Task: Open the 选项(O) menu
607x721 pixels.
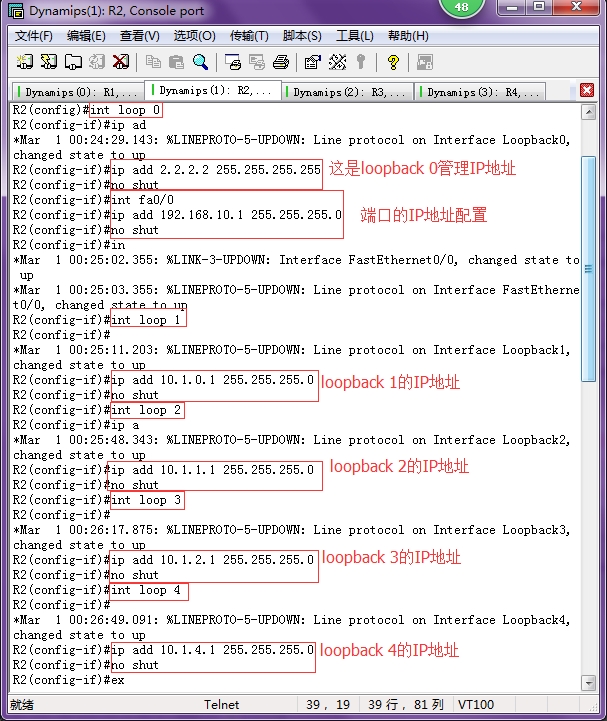Action: [195, 36]
